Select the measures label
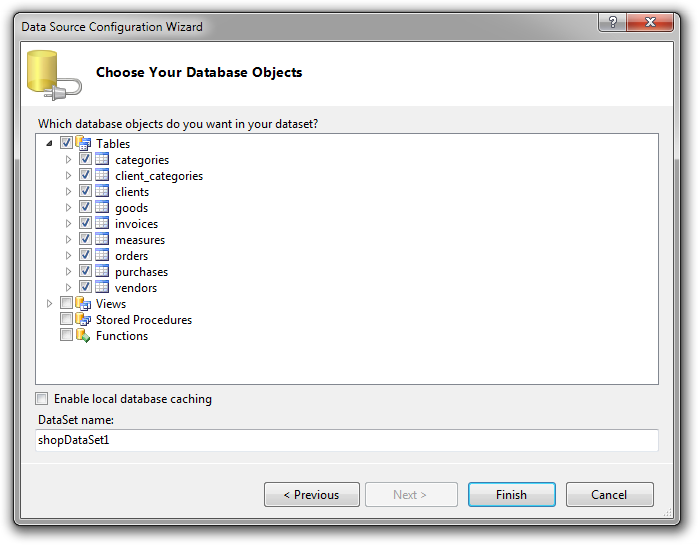699x545 pixels. (140, 240)
